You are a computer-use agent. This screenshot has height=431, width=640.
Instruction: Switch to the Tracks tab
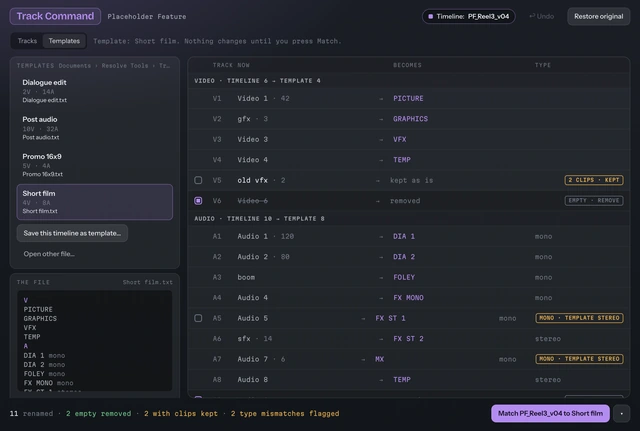[x=27, y=41]
